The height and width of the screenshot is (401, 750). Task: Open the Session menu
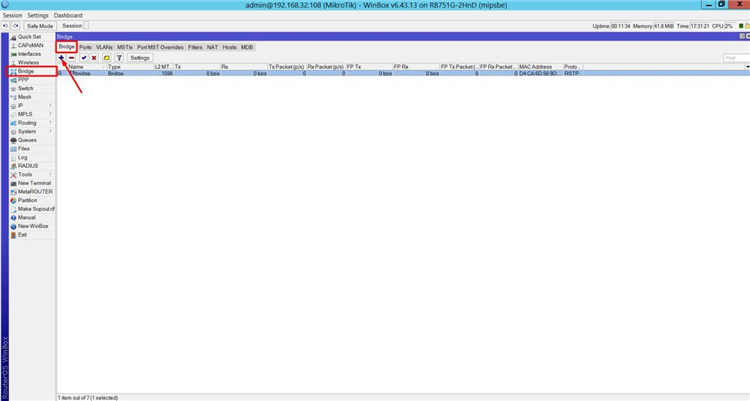click(x=12, y=15)
